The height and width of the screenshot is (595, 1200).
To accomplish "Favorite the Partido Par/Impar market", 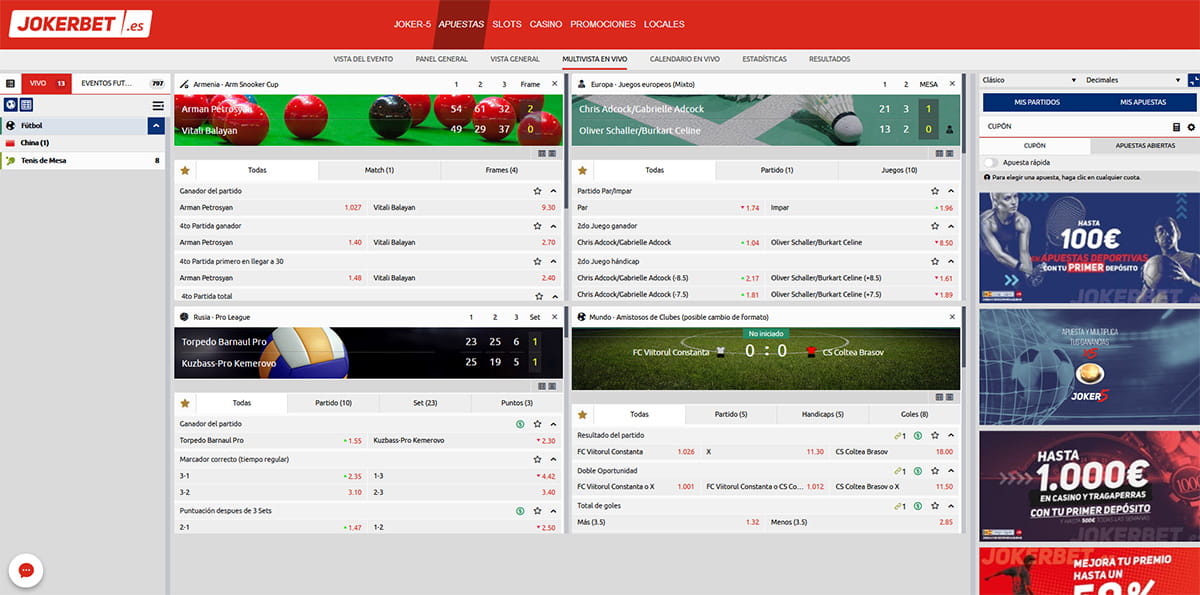I will tap(935, 190).
